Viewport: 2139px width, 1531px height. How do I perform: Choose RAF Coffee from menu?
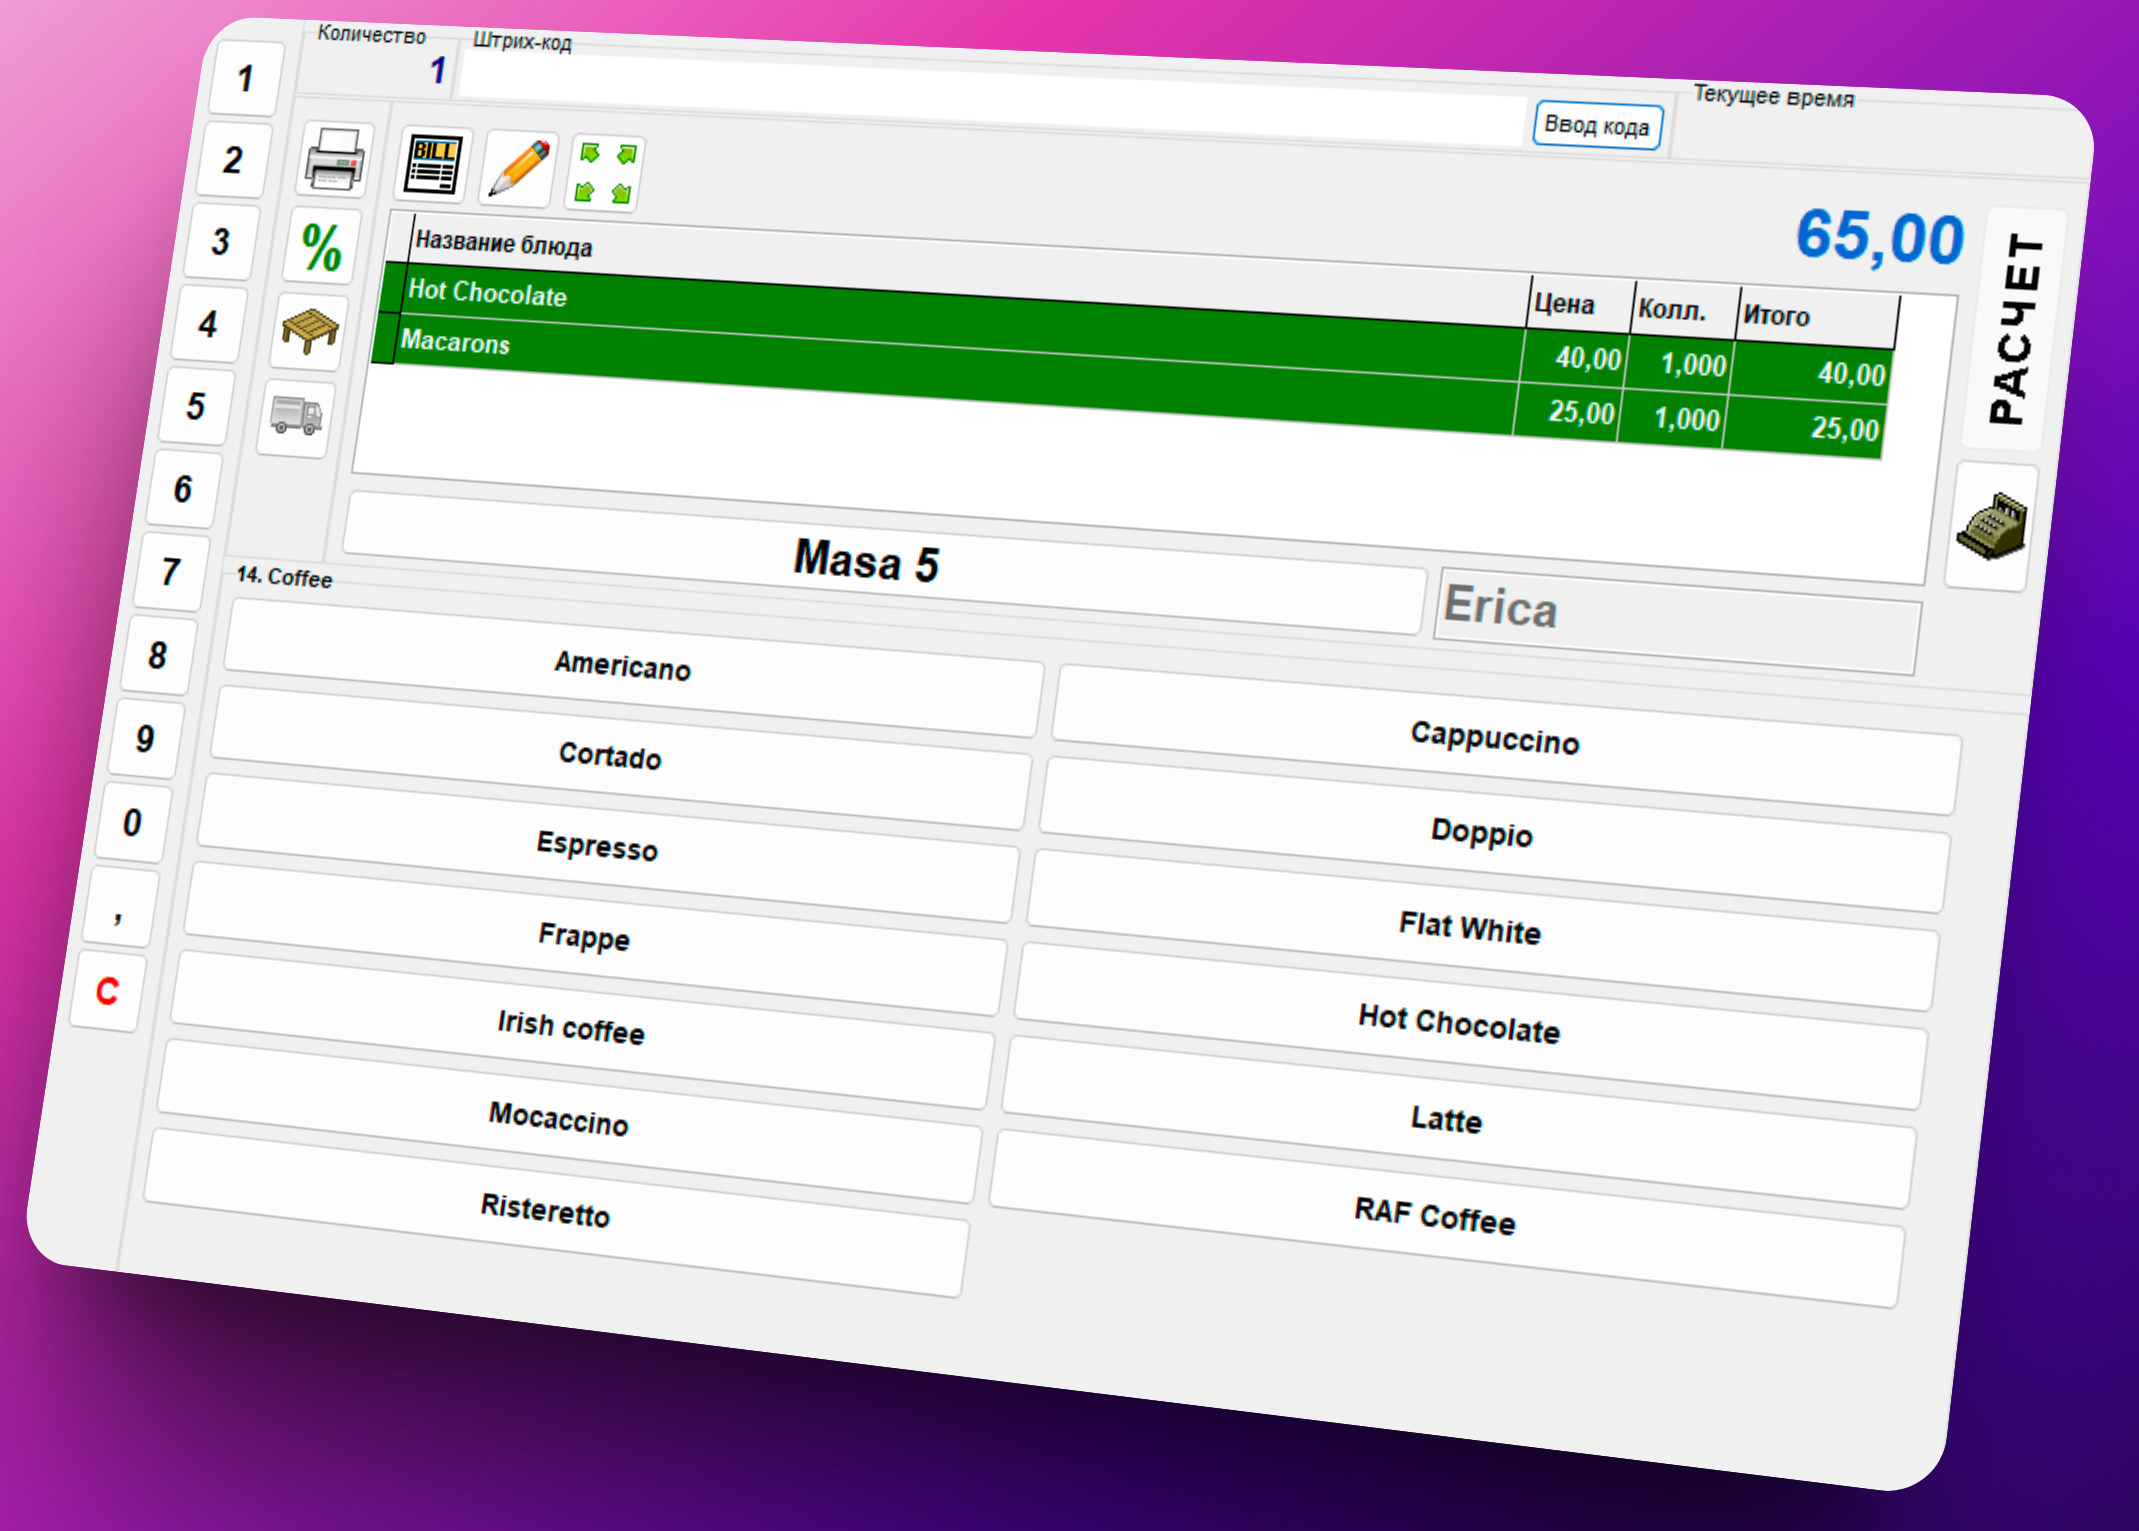coord(1434,1215)
